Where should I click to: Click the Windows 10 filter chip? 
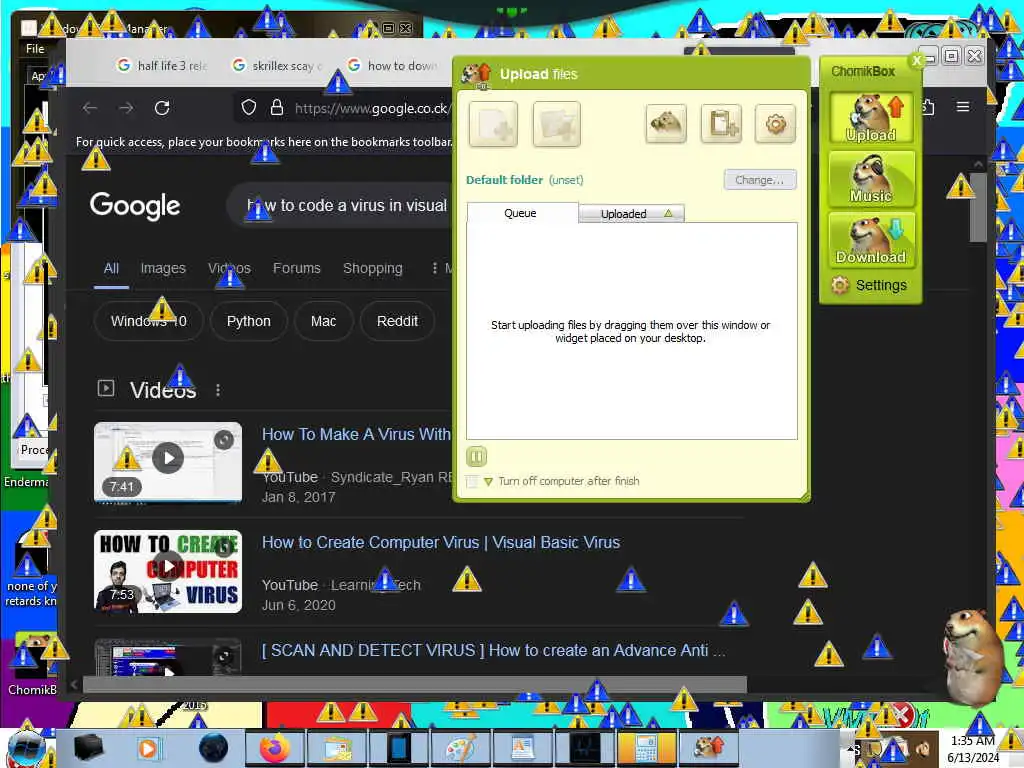[x=149, y=321]
